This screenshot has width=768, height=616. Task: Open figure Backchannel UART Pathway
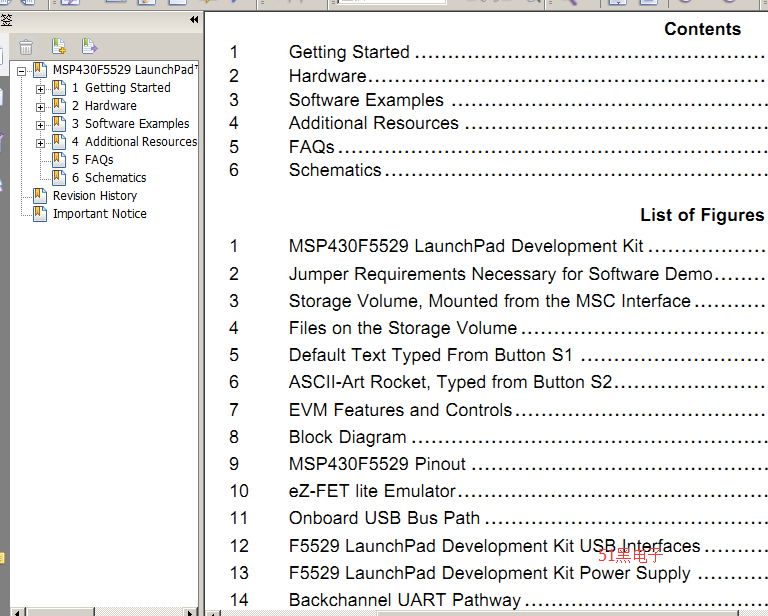coord(405,600)
